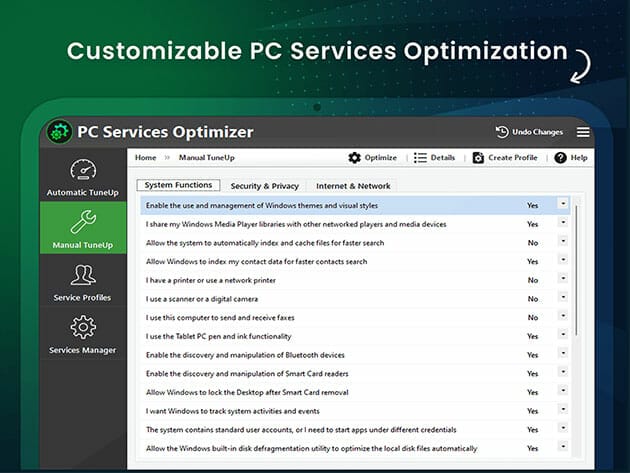This screenshot has height=473, width=630.
Task: Open dropdown for scanner or digital camera
Action: pos(563,298)
